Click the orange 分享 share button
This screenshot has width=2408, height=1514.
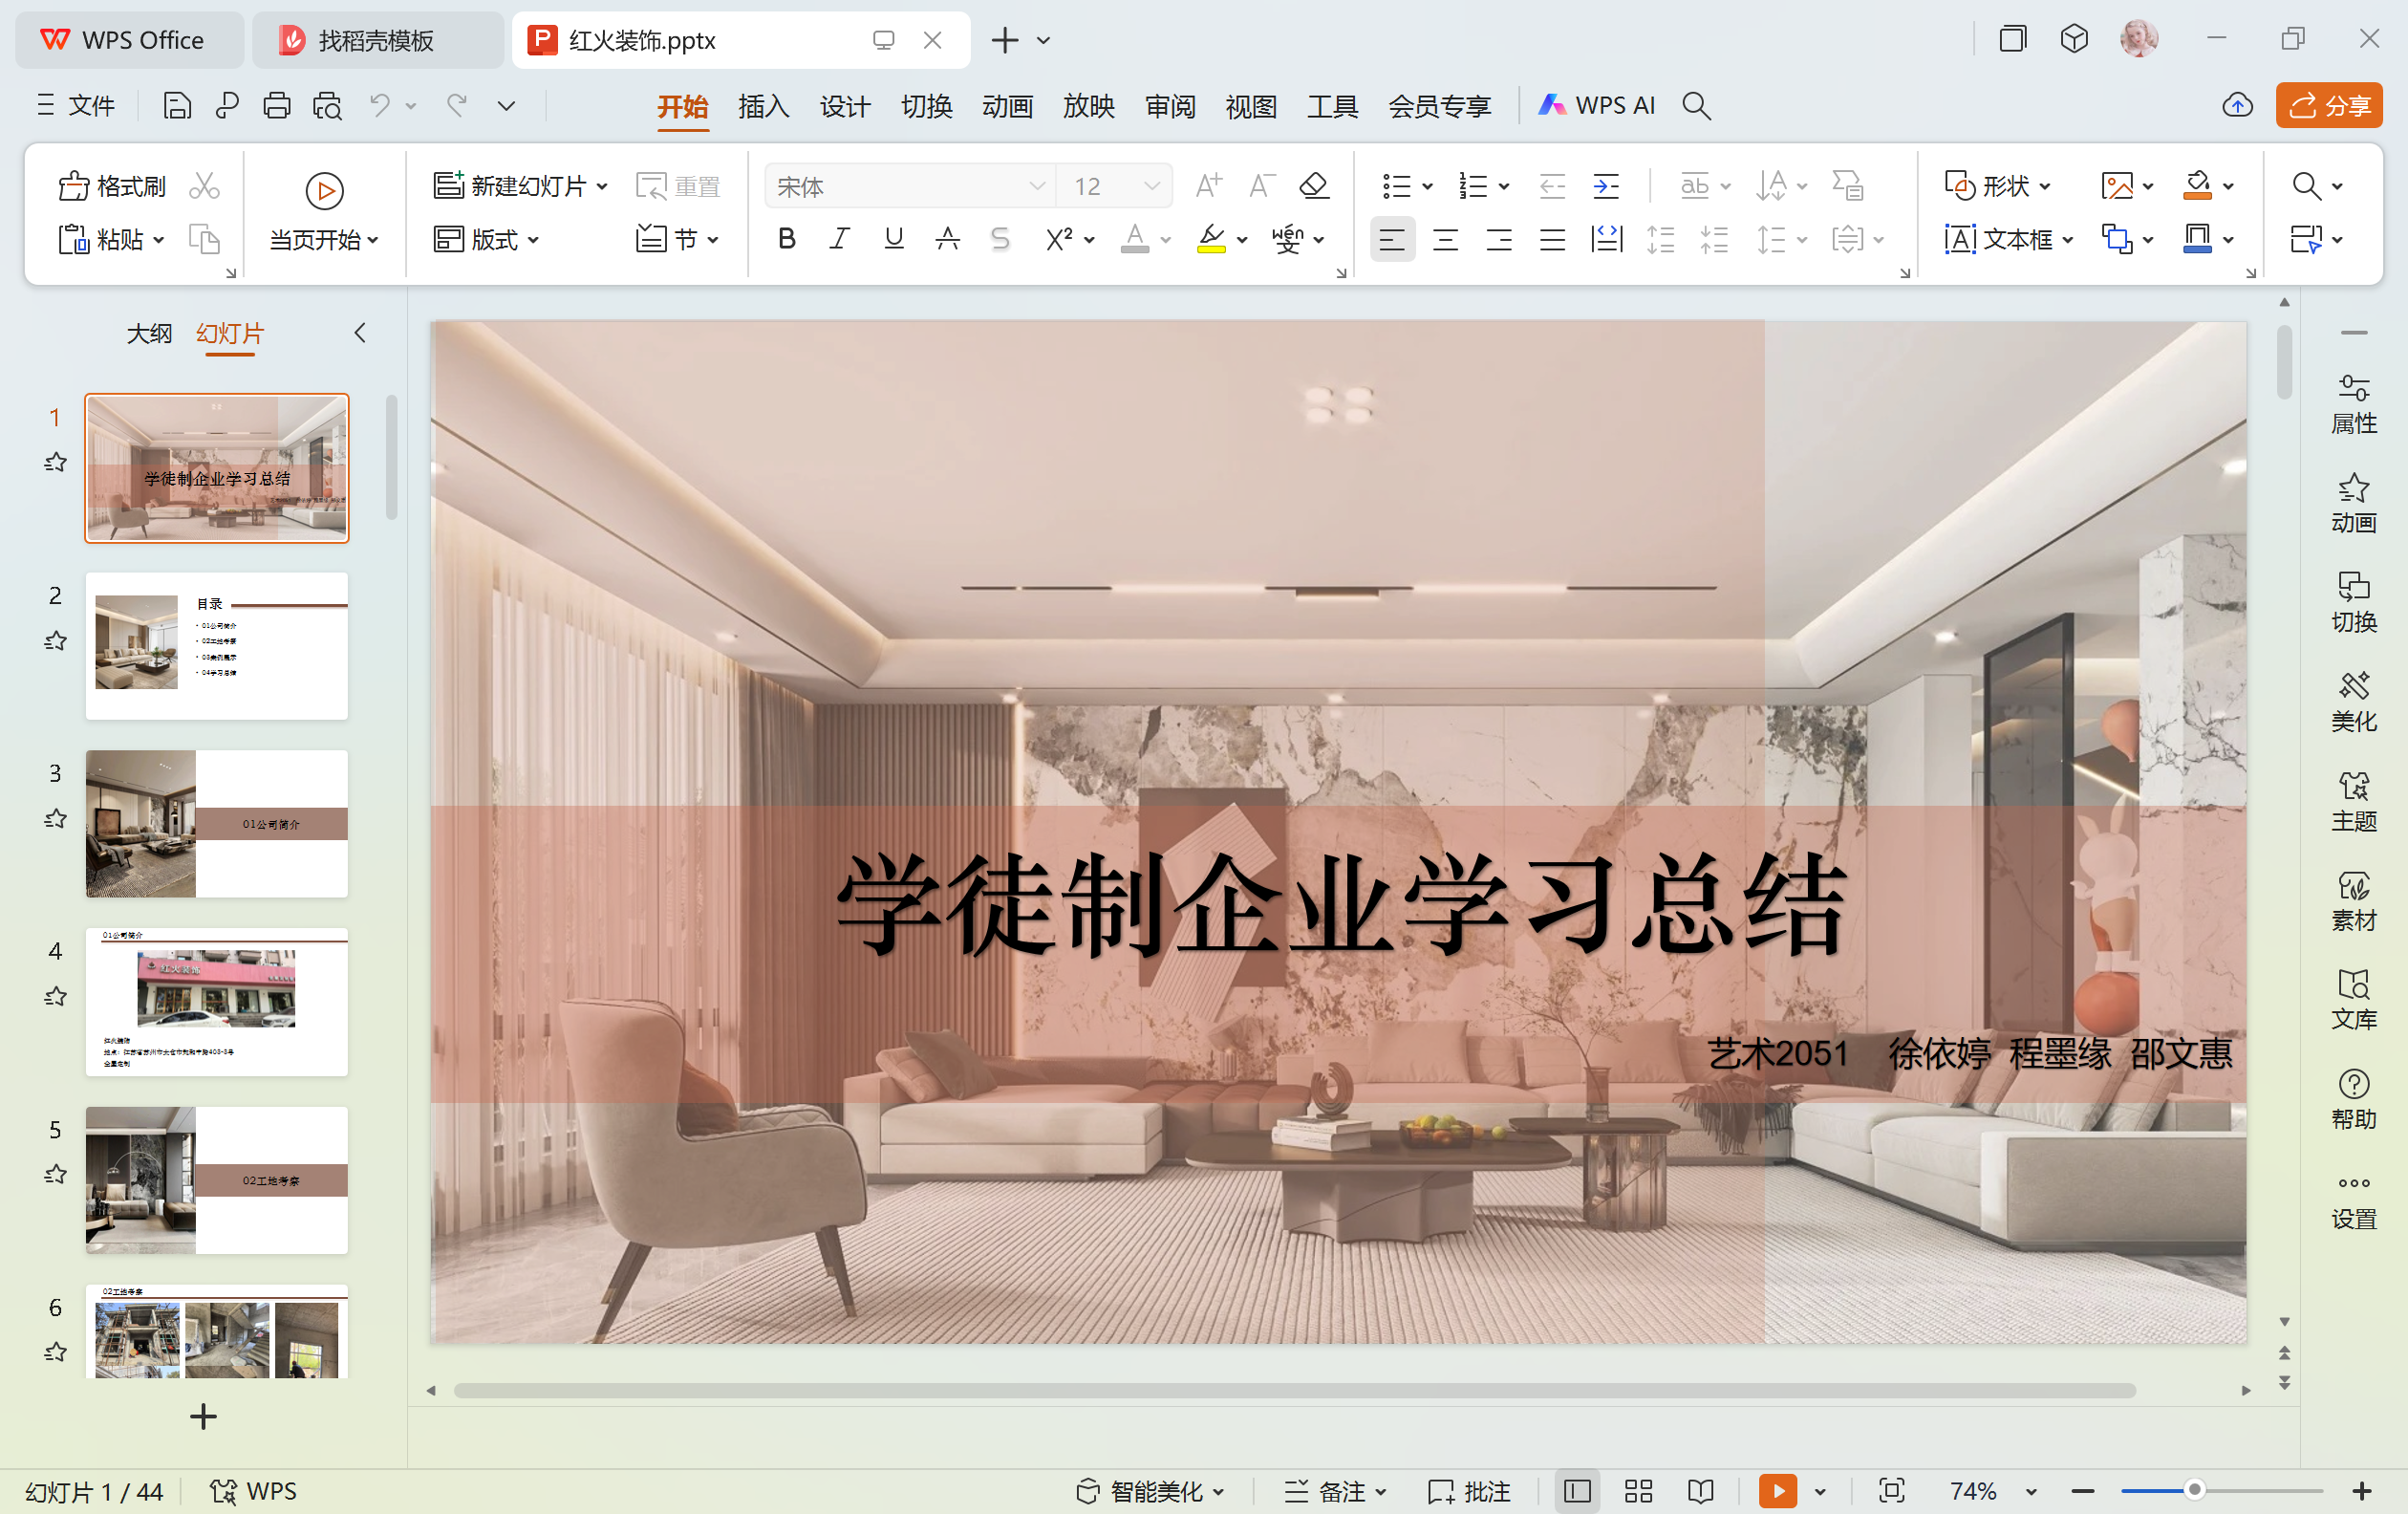(x=2328, y=106)
